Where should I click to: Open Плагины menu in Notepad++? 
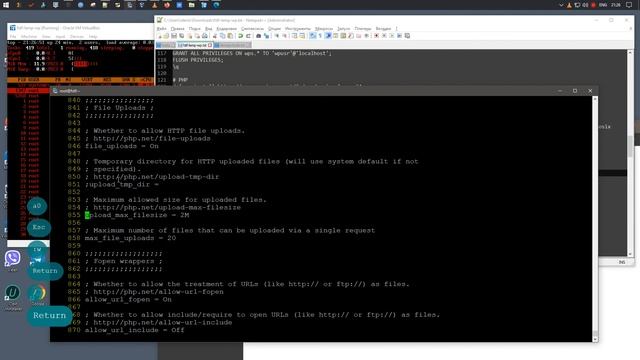362,29
